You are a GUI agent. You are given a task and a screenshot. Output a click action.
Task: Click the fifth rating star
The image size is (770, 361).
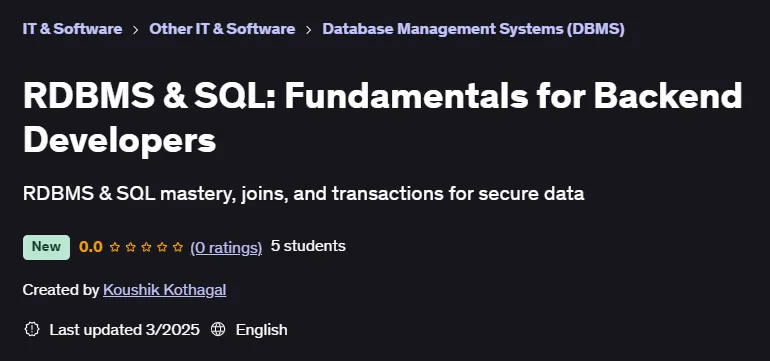click(178, 247)
